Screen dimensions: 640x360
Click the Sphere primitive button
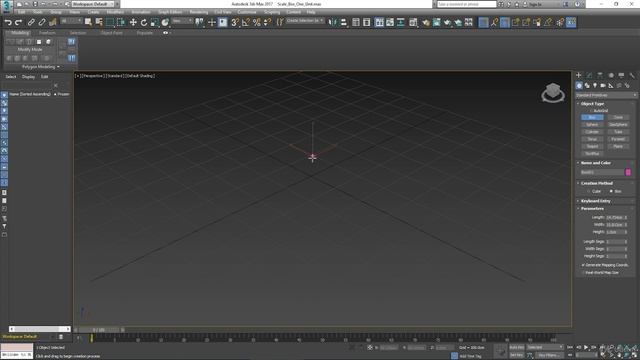pyautogui.click(x=592, y=125)
